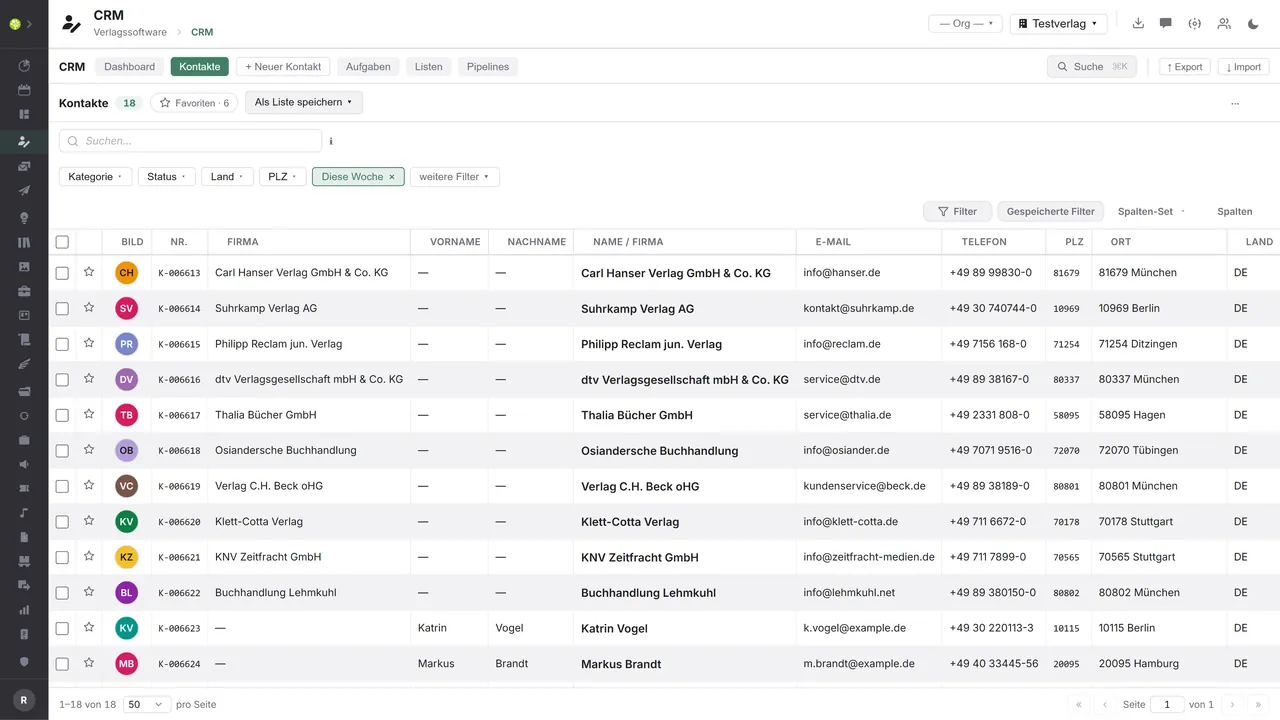Open the three-dots menu of the contacts panel

(1235, 103)
